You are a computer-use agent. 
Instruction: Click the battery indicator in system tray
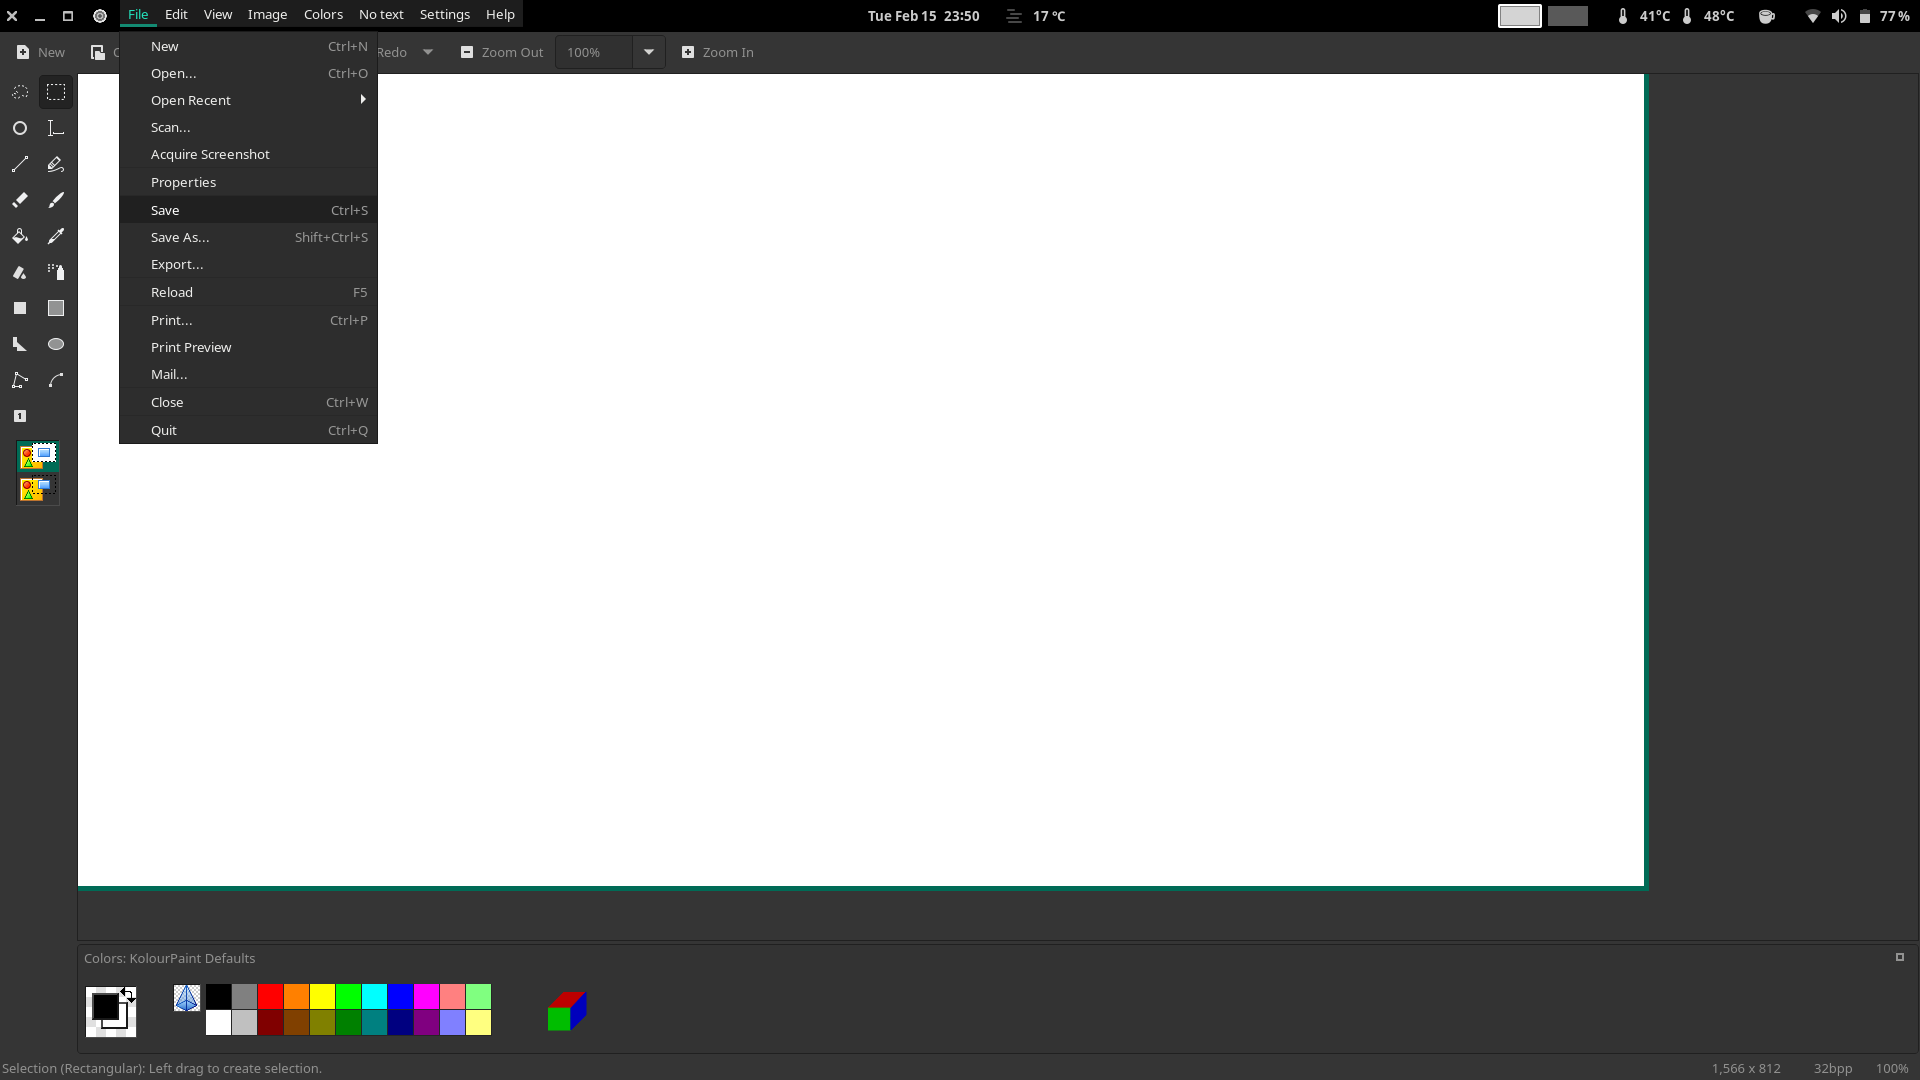[x=1865, y=16]
